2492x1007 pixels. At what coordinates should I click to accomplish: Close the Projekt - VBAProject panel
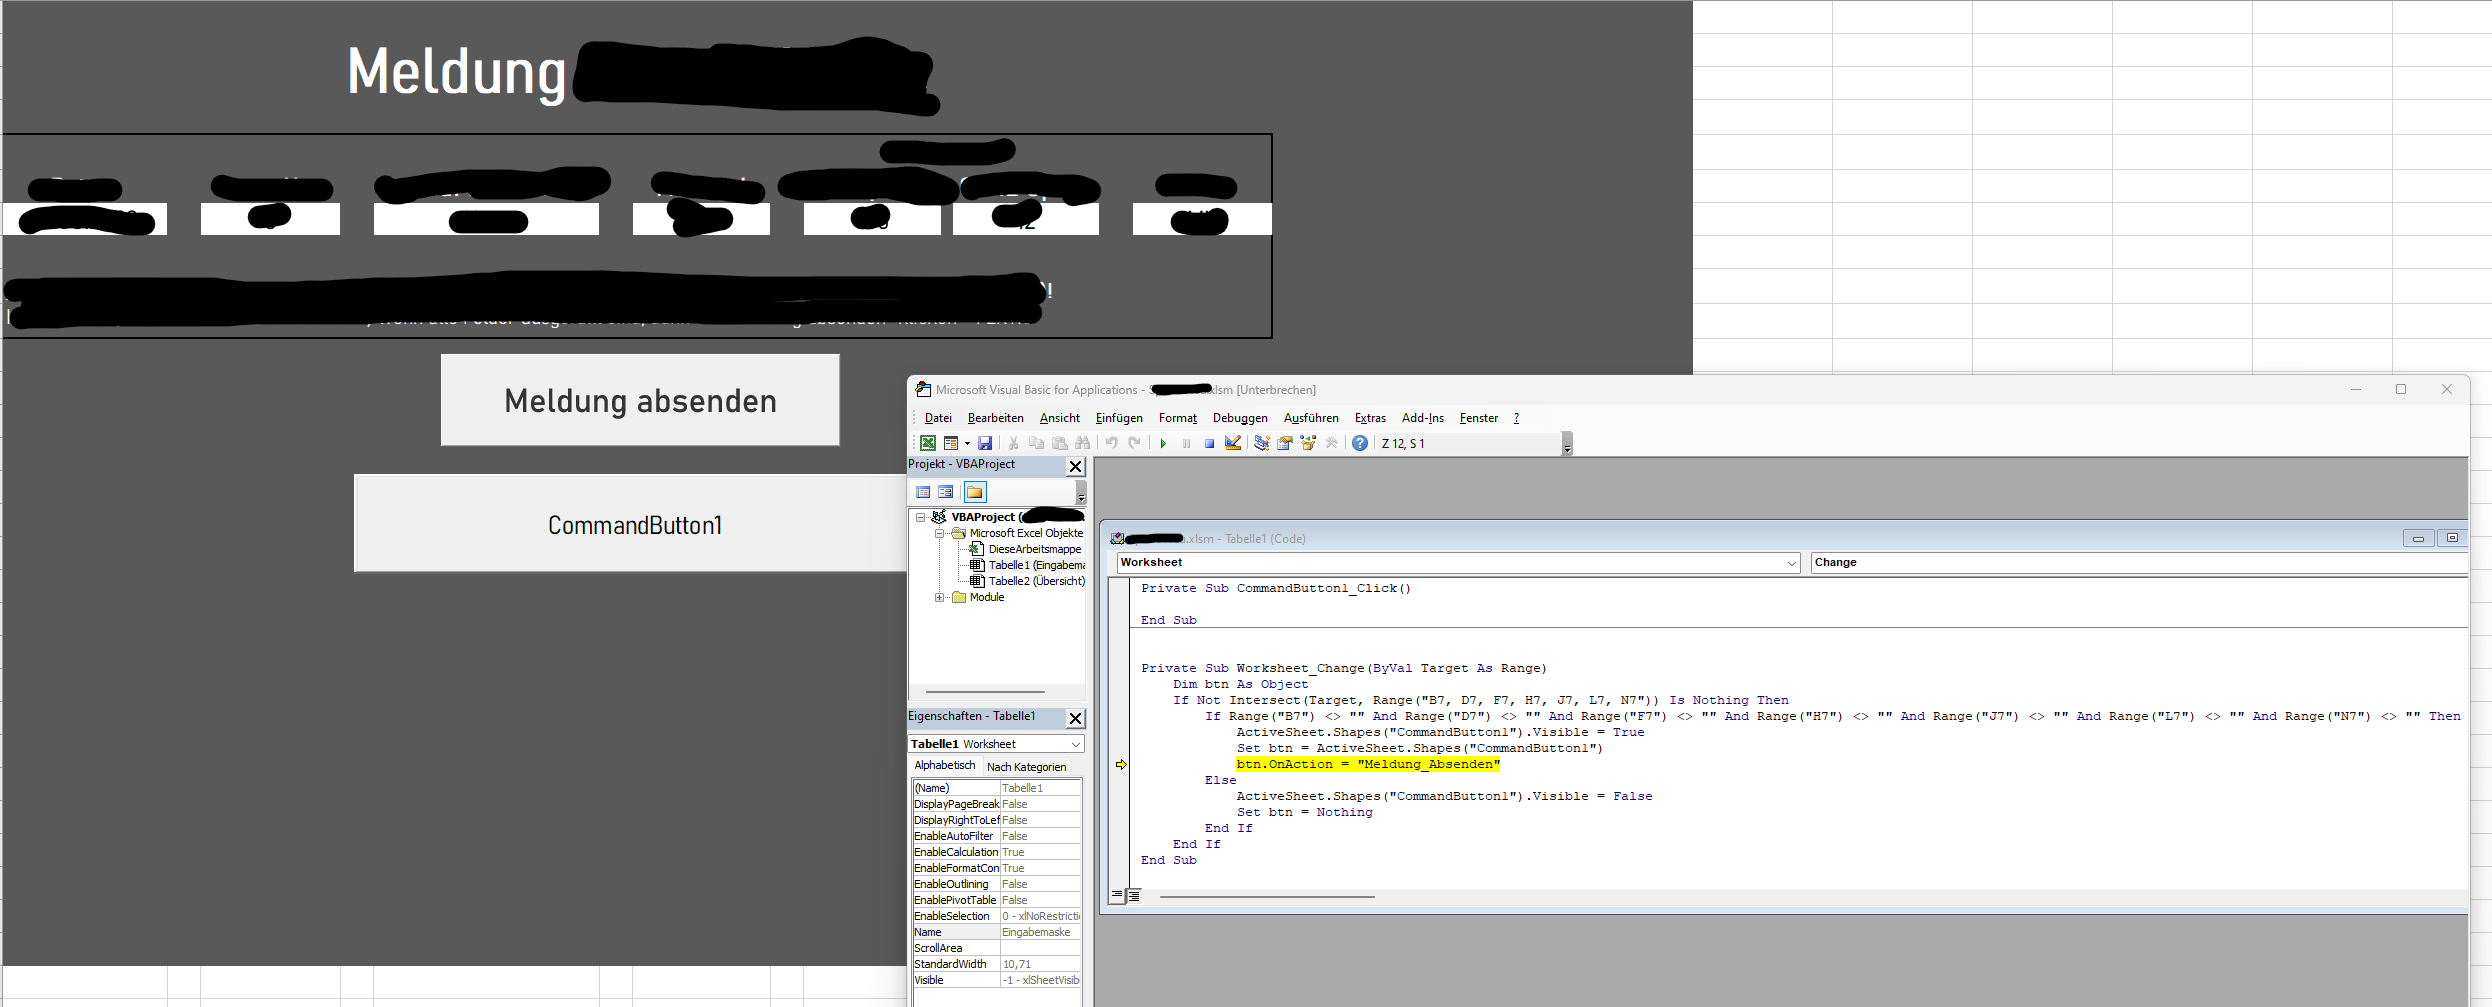coord(1076,466)
